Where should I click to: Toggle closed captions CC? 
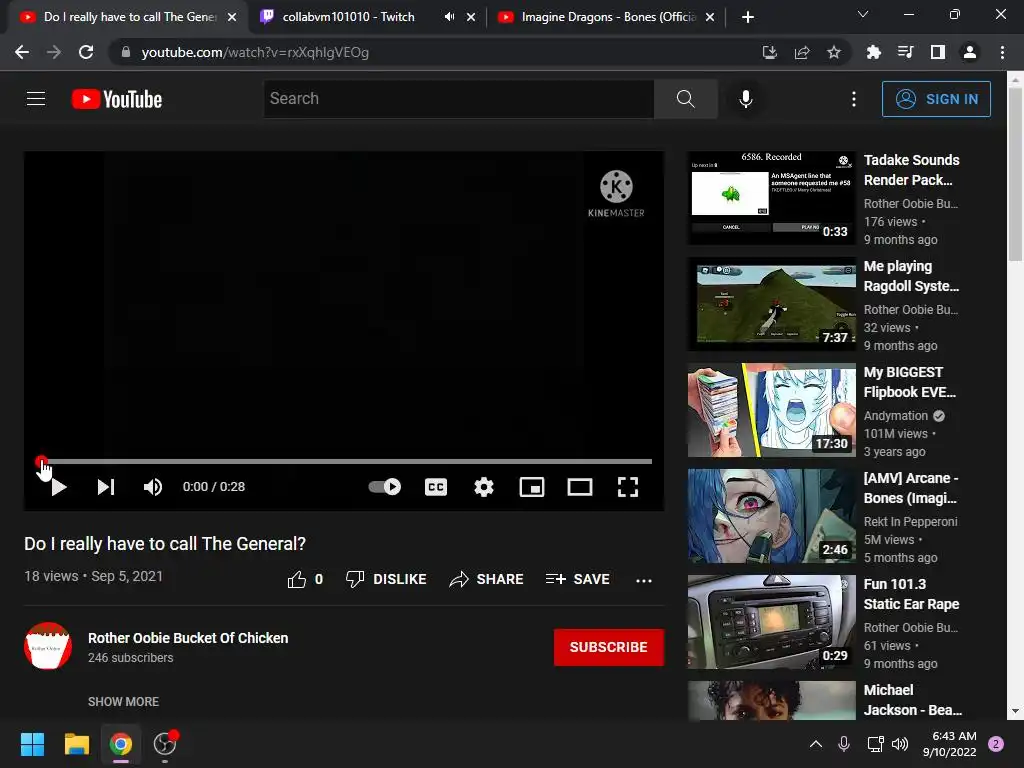[x=436, y=487]
